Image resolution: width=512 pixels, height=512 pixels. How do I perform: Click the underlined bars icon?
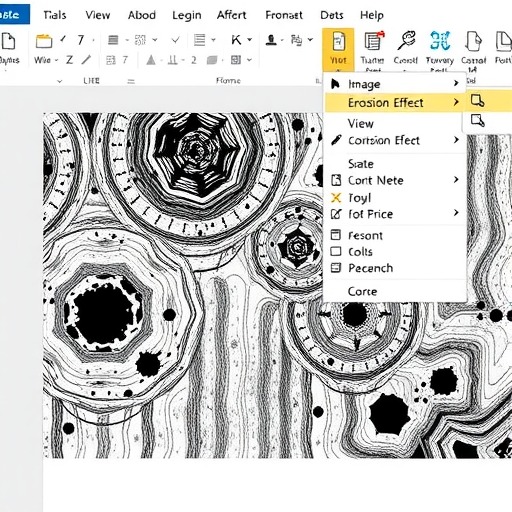[172, 60]
